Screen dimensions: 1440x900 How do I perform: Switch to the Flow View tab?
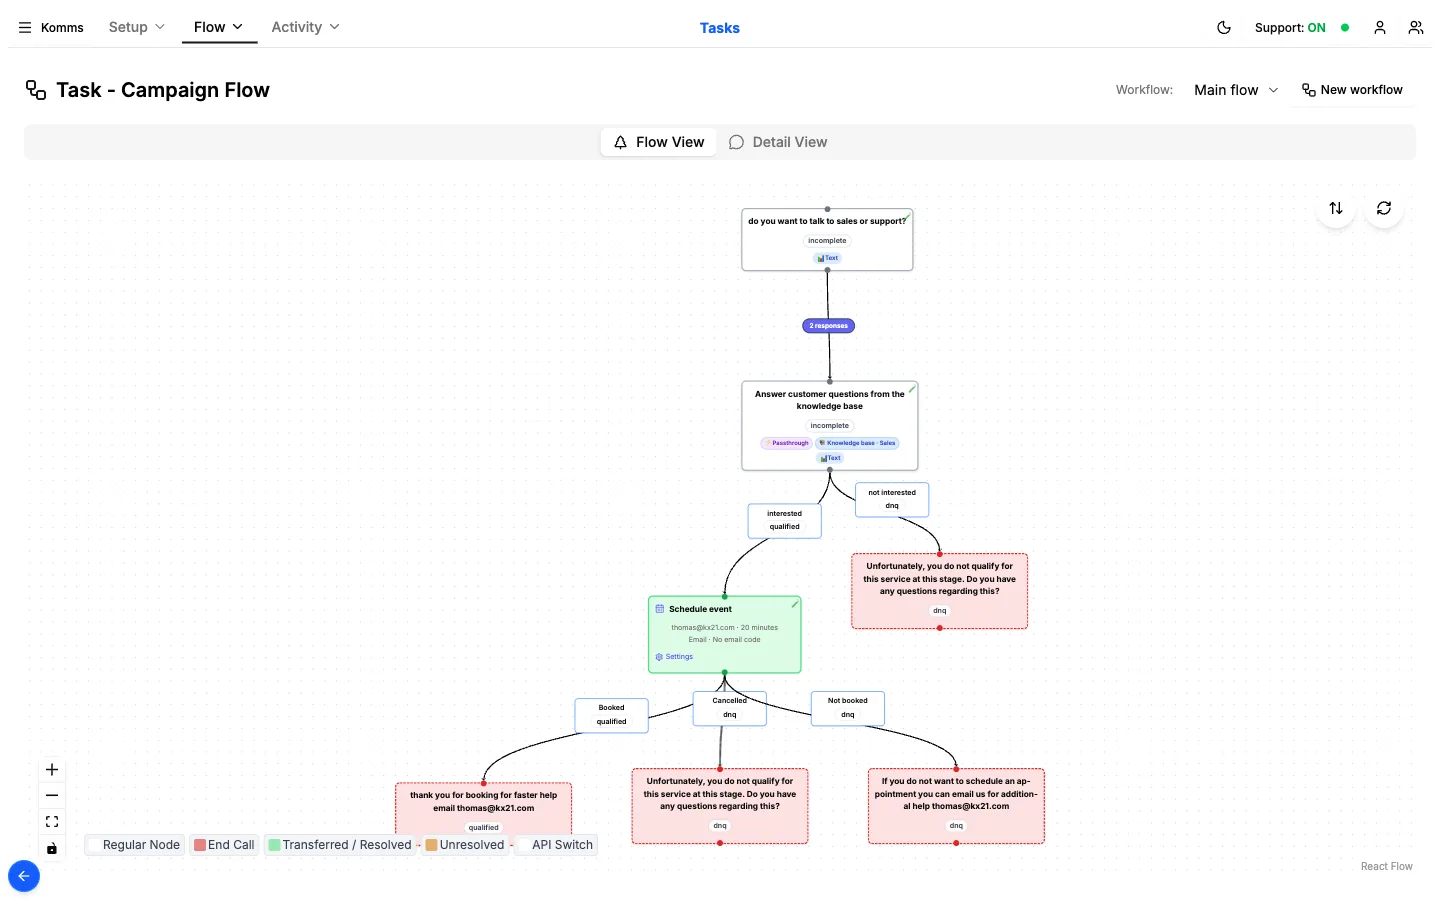pyautogui.click(x=659, y=142)
